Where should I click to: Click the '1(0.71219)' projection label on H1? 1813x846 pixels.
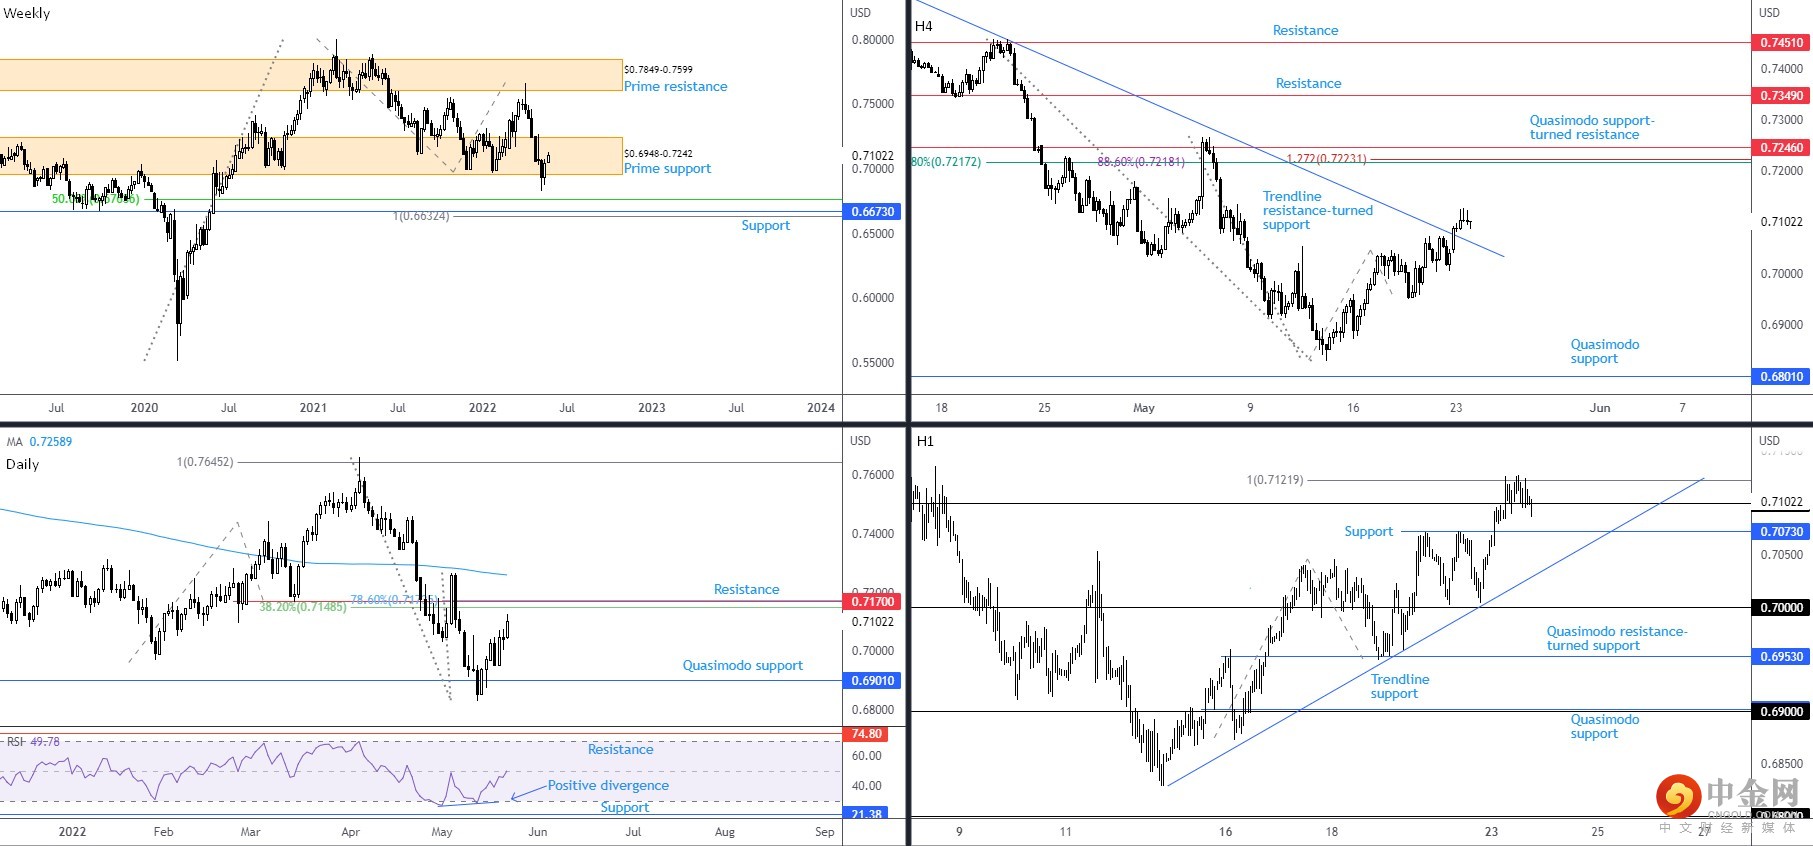coord(1275,480)
